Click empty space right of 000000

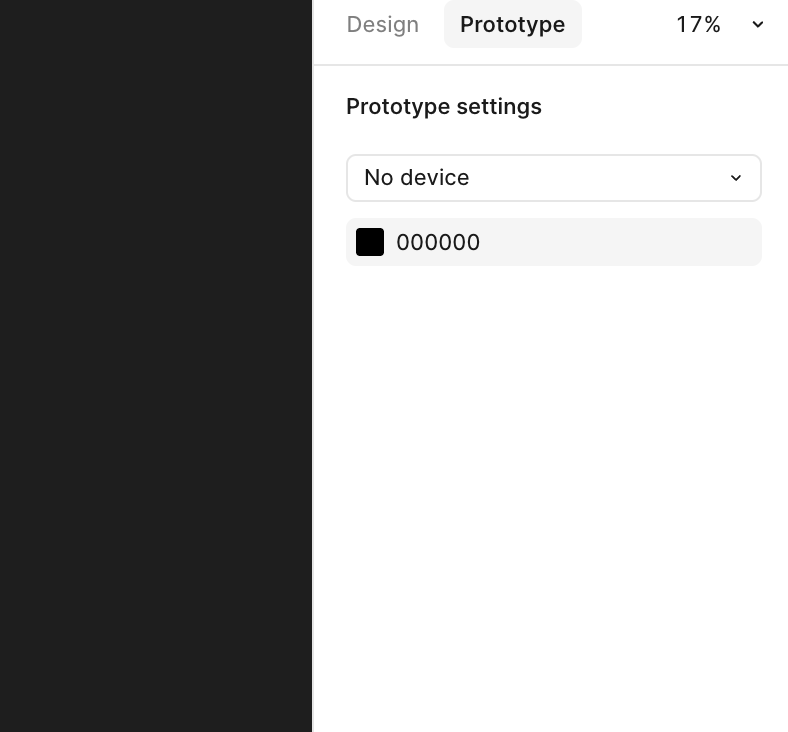tap(621, 242)
